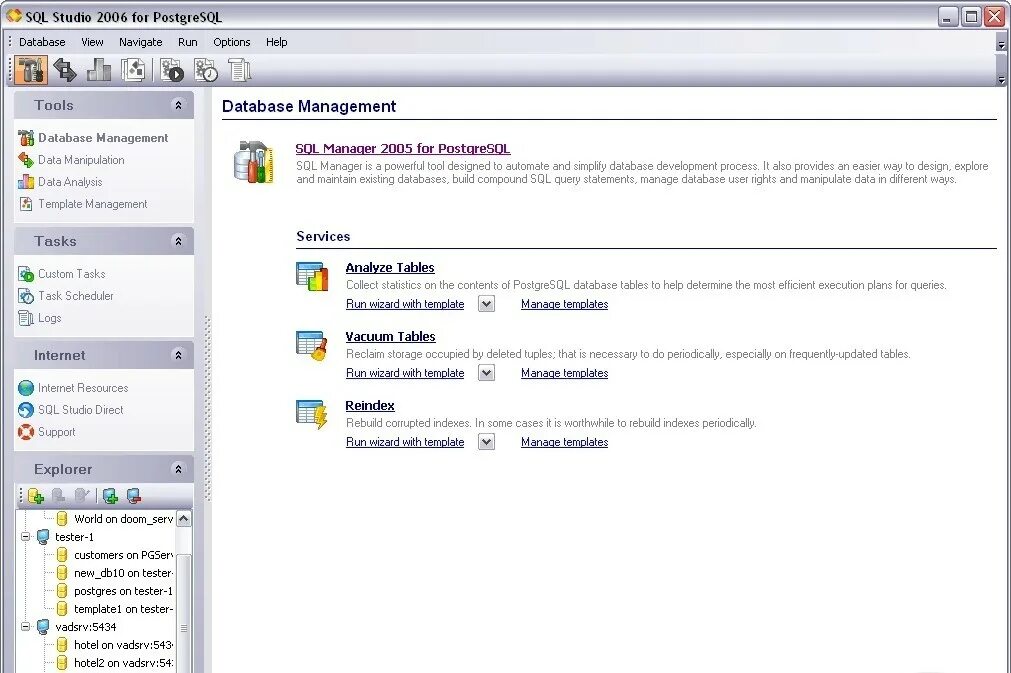Click the SQL Manager tools icon
Image resolution: width=1011 pixels, height=673 pixels.
pyautogui.click(x=253, y=162)
